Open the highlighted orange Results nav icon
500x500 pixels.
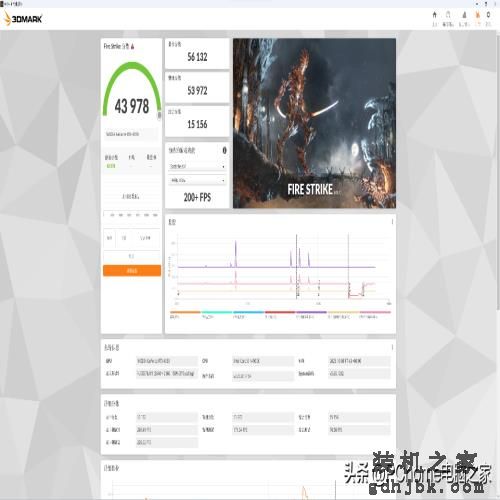click(x=478, y=15)
